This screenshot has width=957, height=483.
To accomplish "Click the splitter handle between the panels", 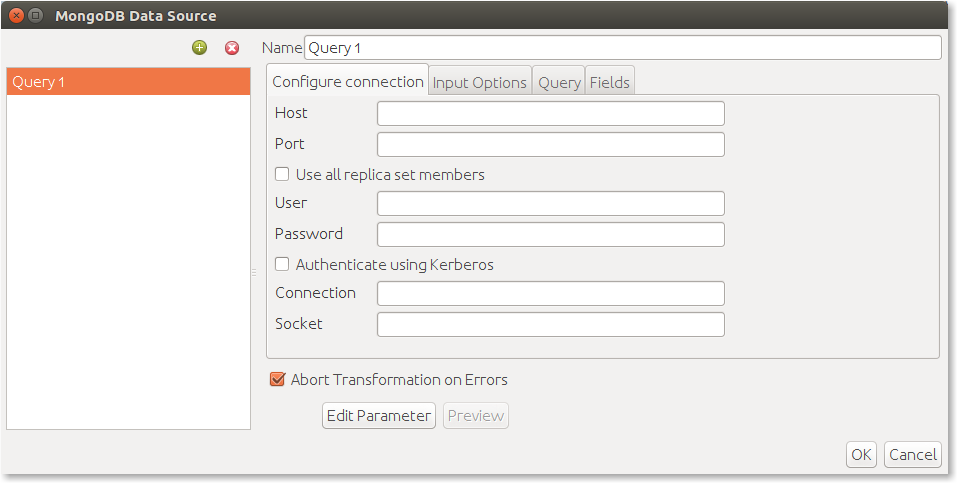I will [x=254, y=273].
